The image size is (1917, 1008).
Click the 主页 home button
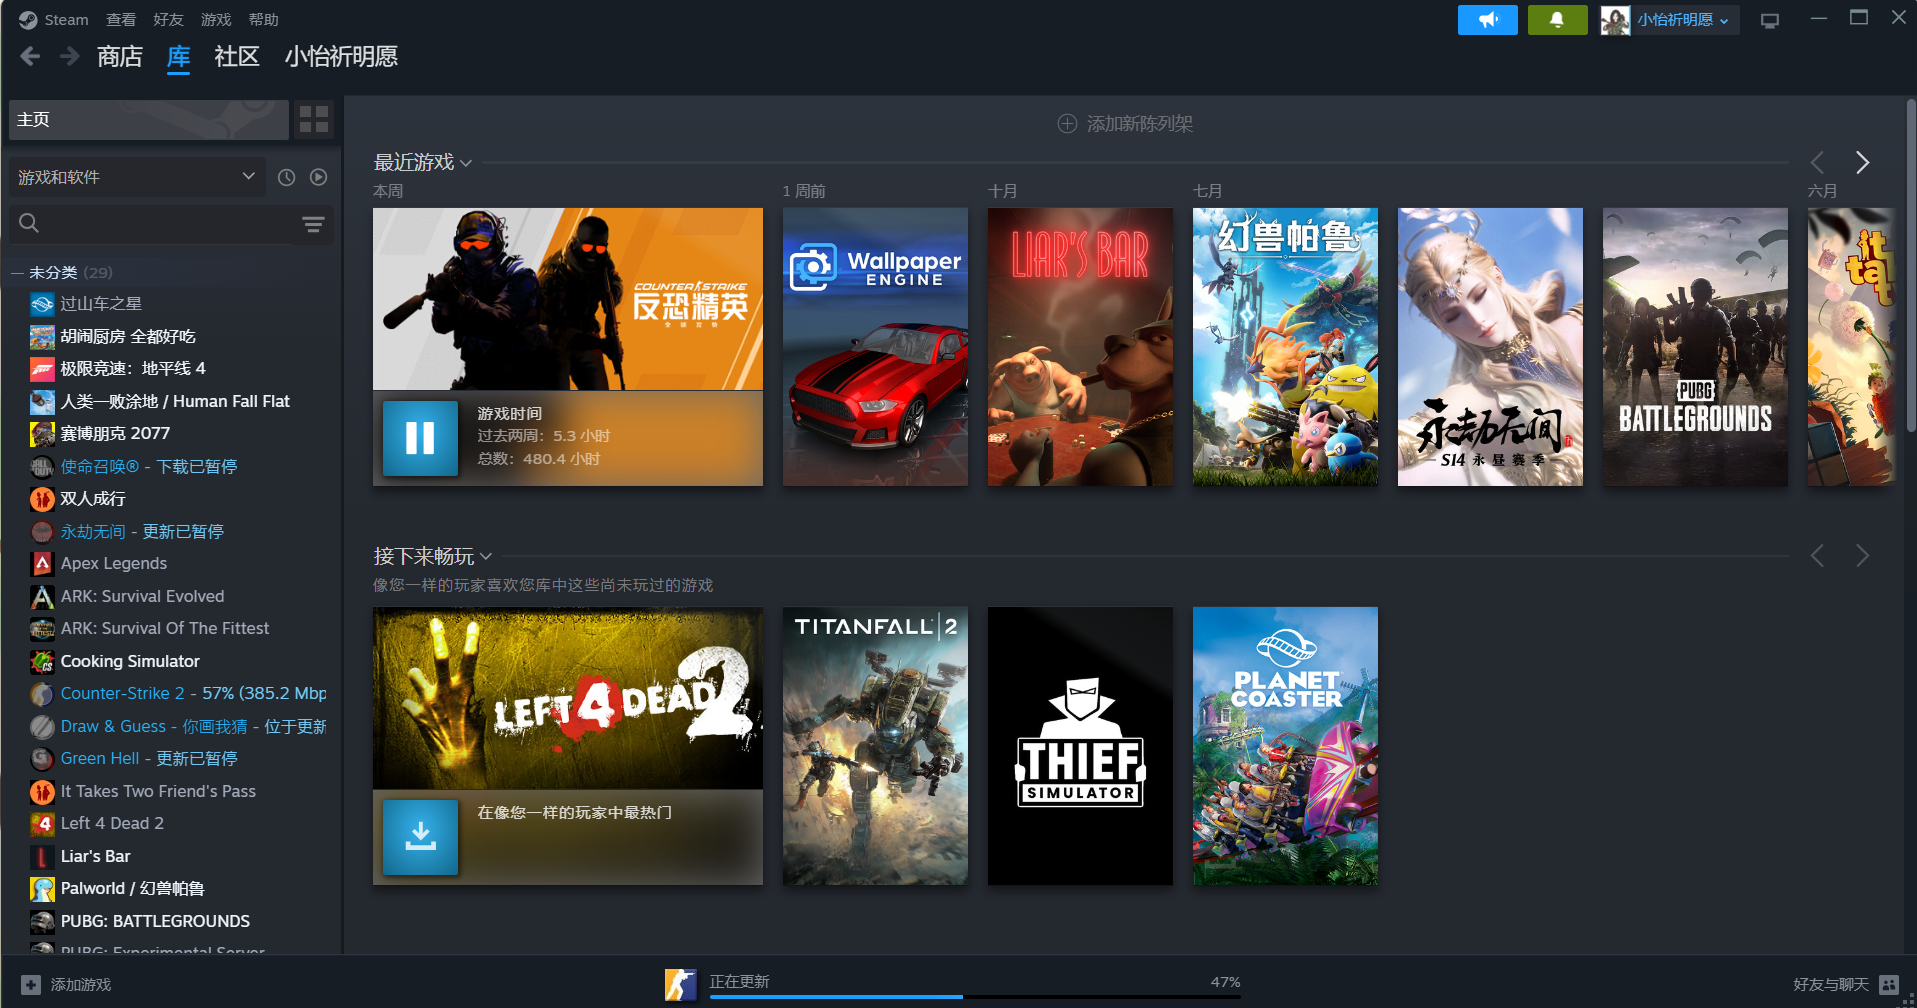pyautogui.click(x=149, y=119)
